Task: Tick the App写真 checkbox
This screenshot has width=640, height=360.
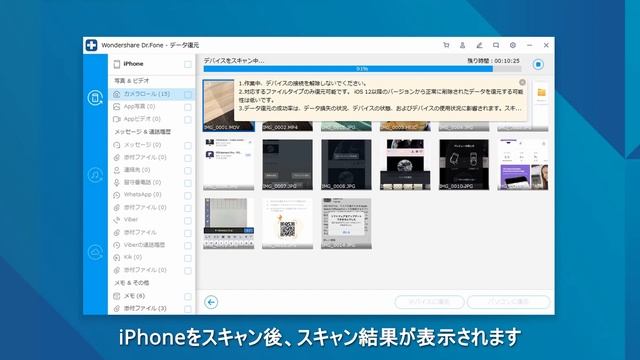Action: coord(188,107)
